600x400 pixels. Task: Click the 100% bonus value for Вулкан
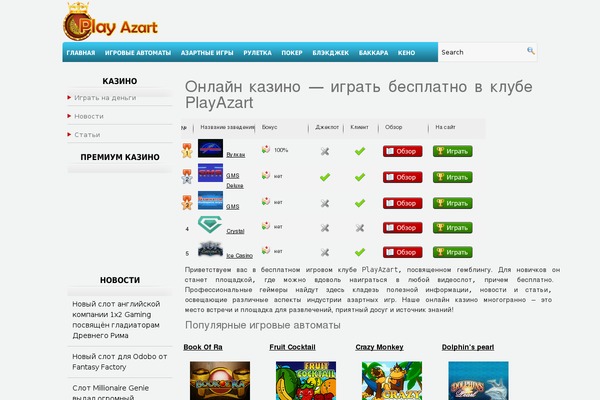coord(281,150)
